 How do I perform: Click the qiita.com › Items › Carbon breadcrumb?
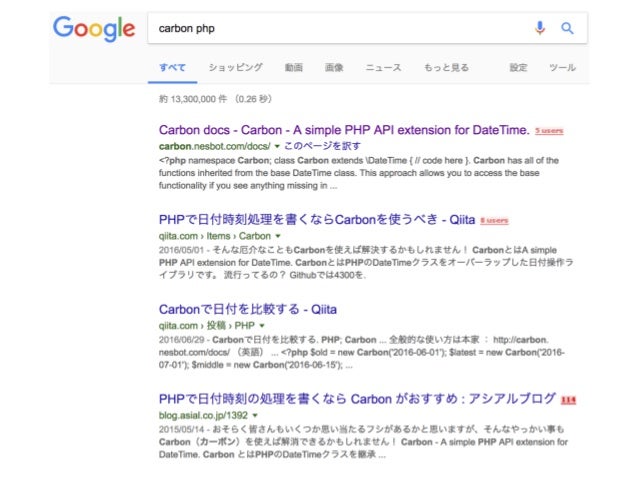[x=214, y=236]
